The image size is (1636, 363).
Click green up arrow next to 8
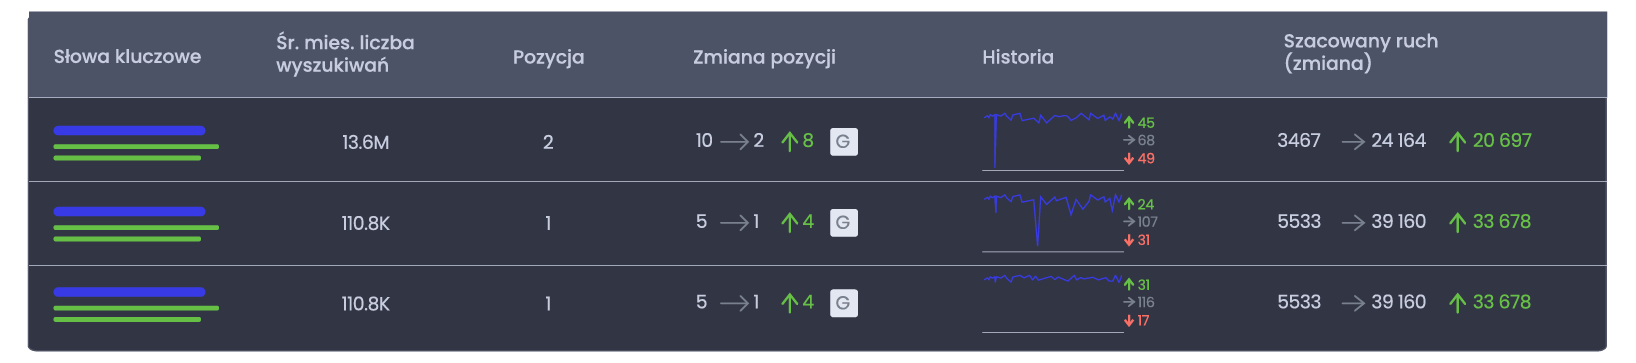click(x=789, y=142)
